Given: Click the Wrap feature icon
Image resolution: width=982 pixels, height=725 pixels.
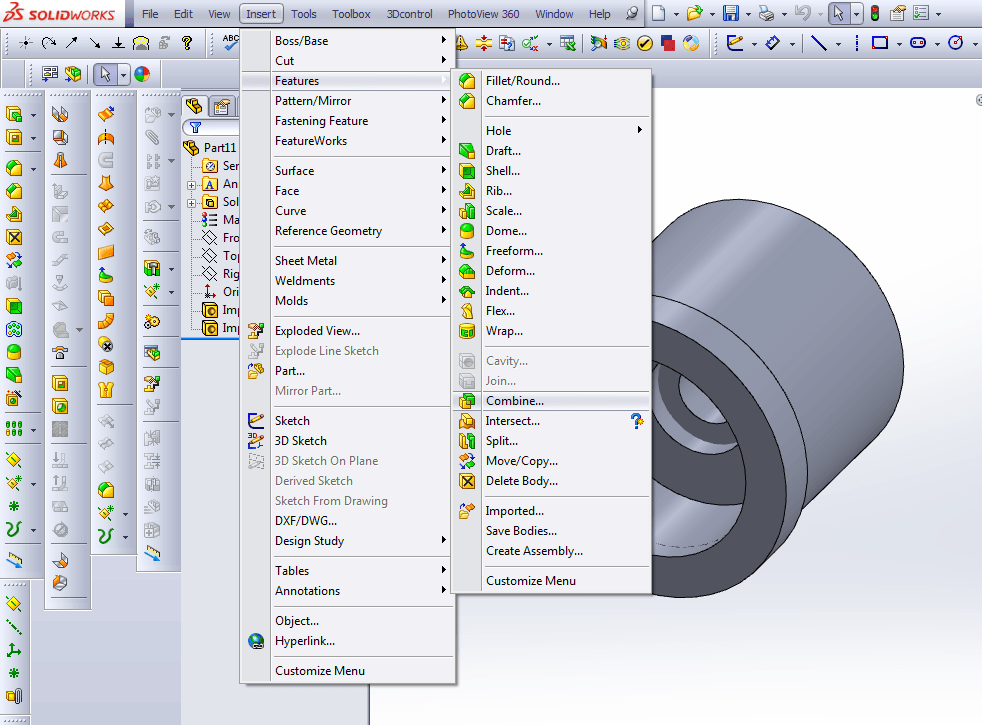Looking at the screenshot, I should pos(467,331).
